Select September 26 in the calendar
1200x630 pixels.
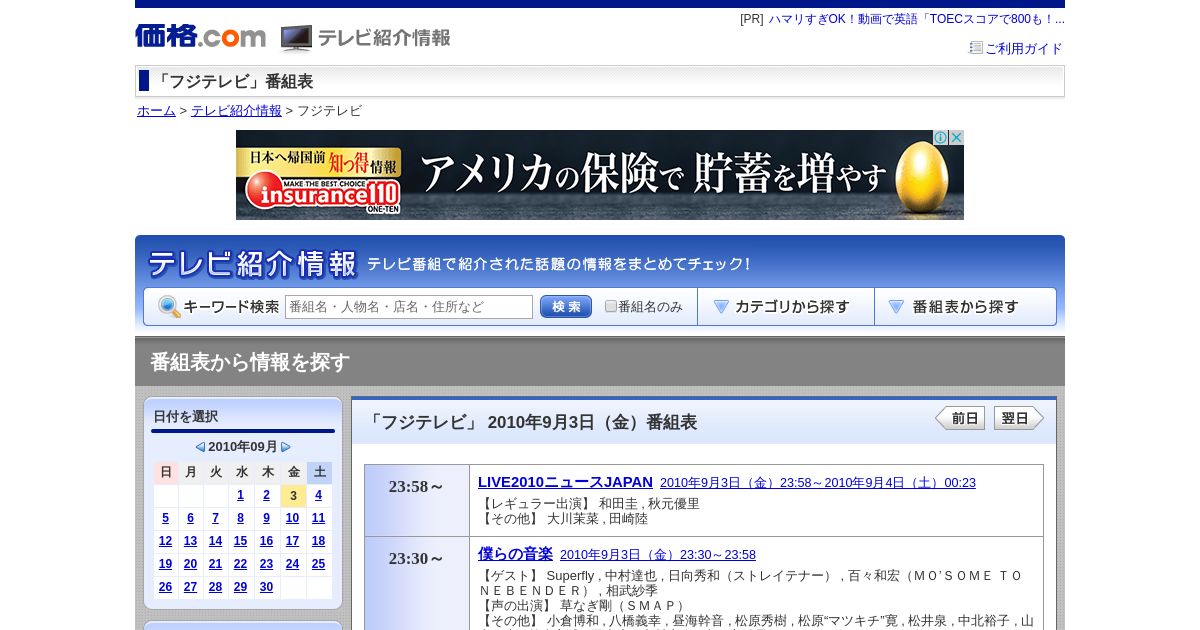pos(166,587)
